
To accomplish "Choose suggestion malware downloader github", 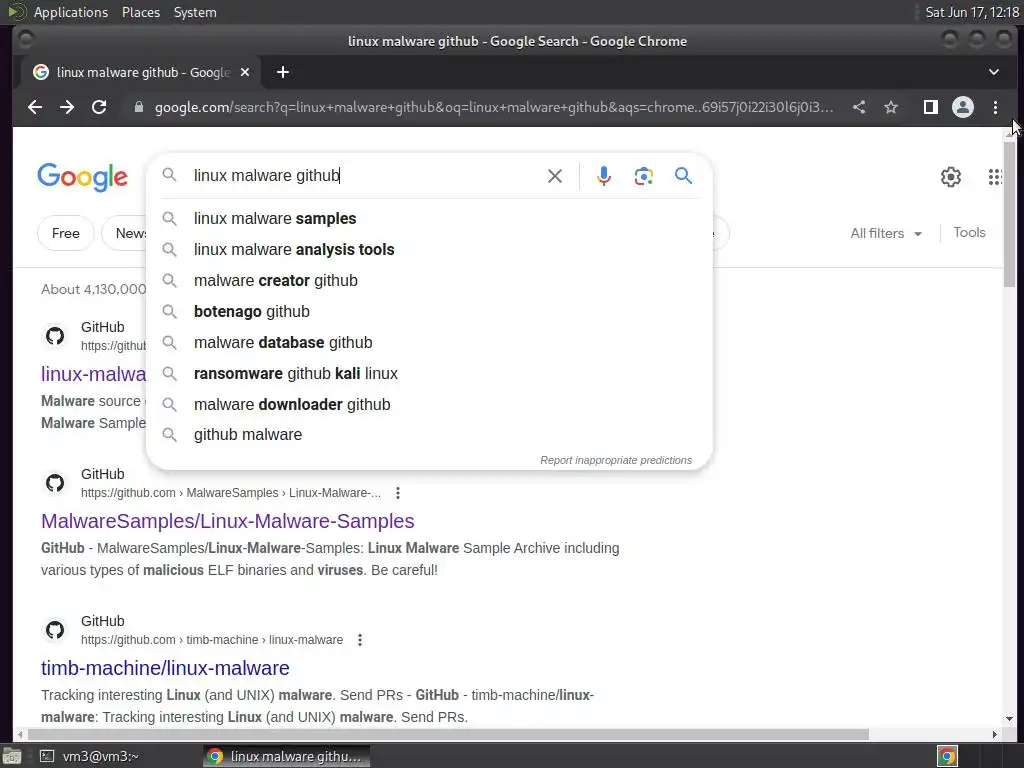I will coord(430,404).
